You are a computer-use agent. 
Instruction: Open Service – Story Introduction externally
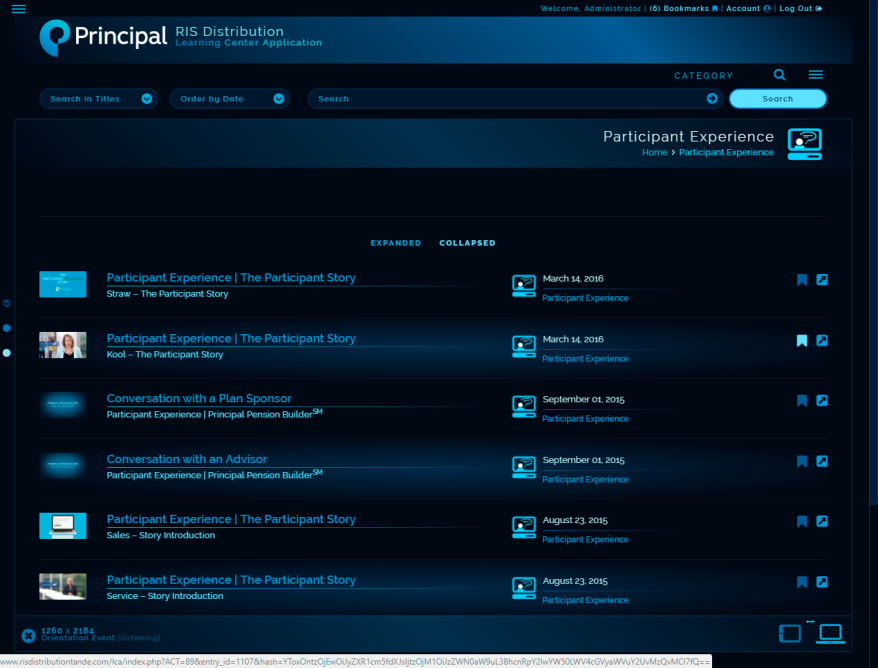coord(821,581)
